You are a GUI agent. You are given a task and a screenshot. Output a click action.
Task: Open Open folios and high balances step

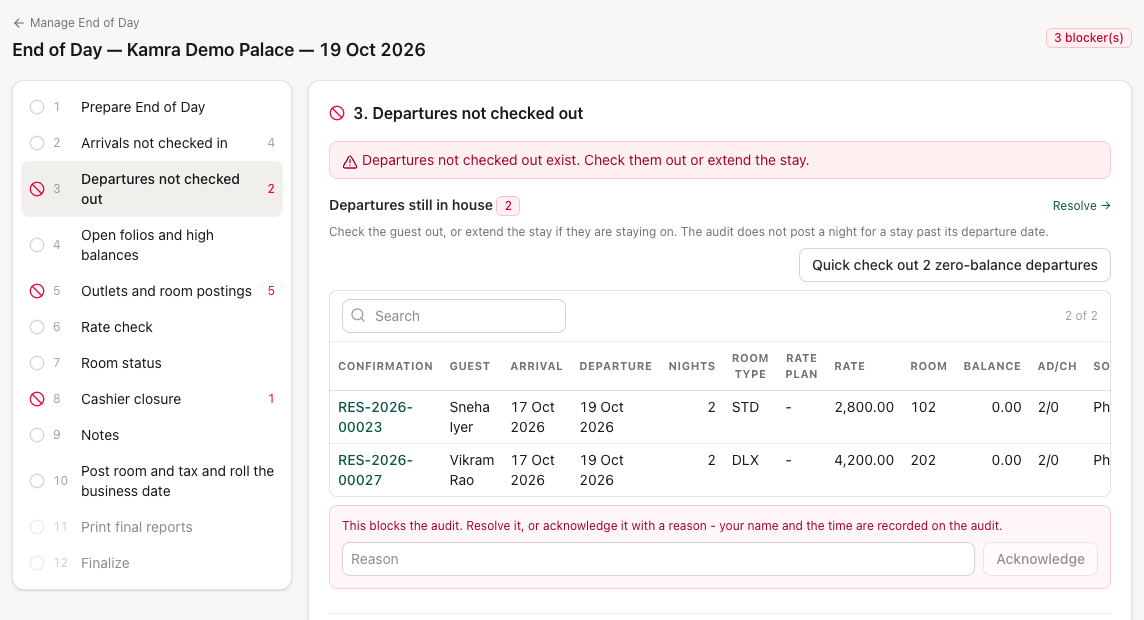point(152,245)
